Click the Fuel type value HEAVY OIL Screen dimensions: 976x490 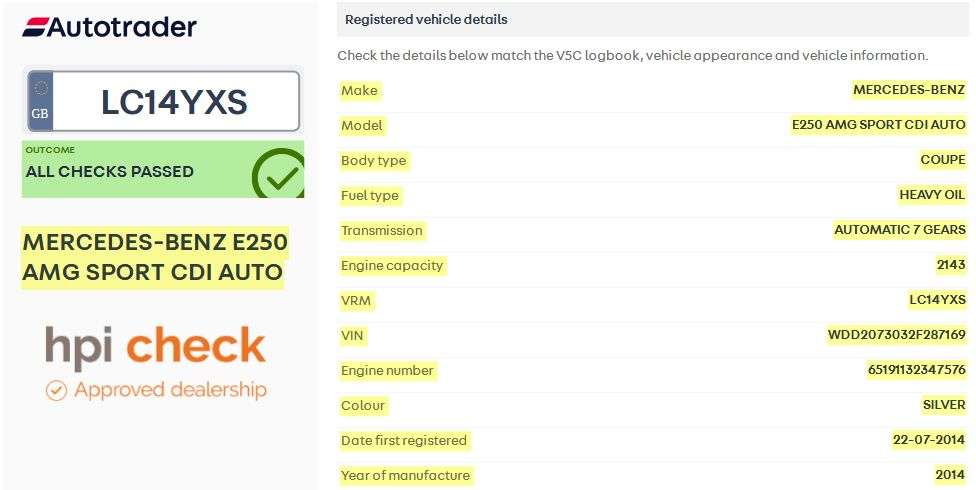click(x=932, y=195)
